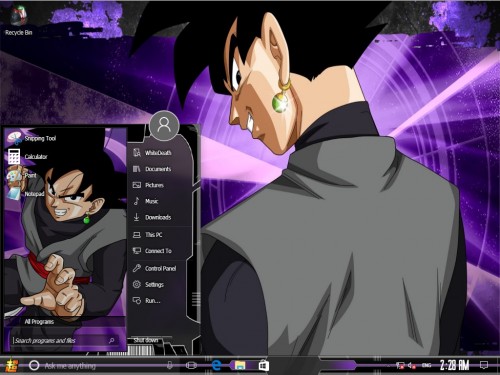Screen dimensions: 500x375
Task: Click the Cortana microphone icon
Action: point(170,366)
